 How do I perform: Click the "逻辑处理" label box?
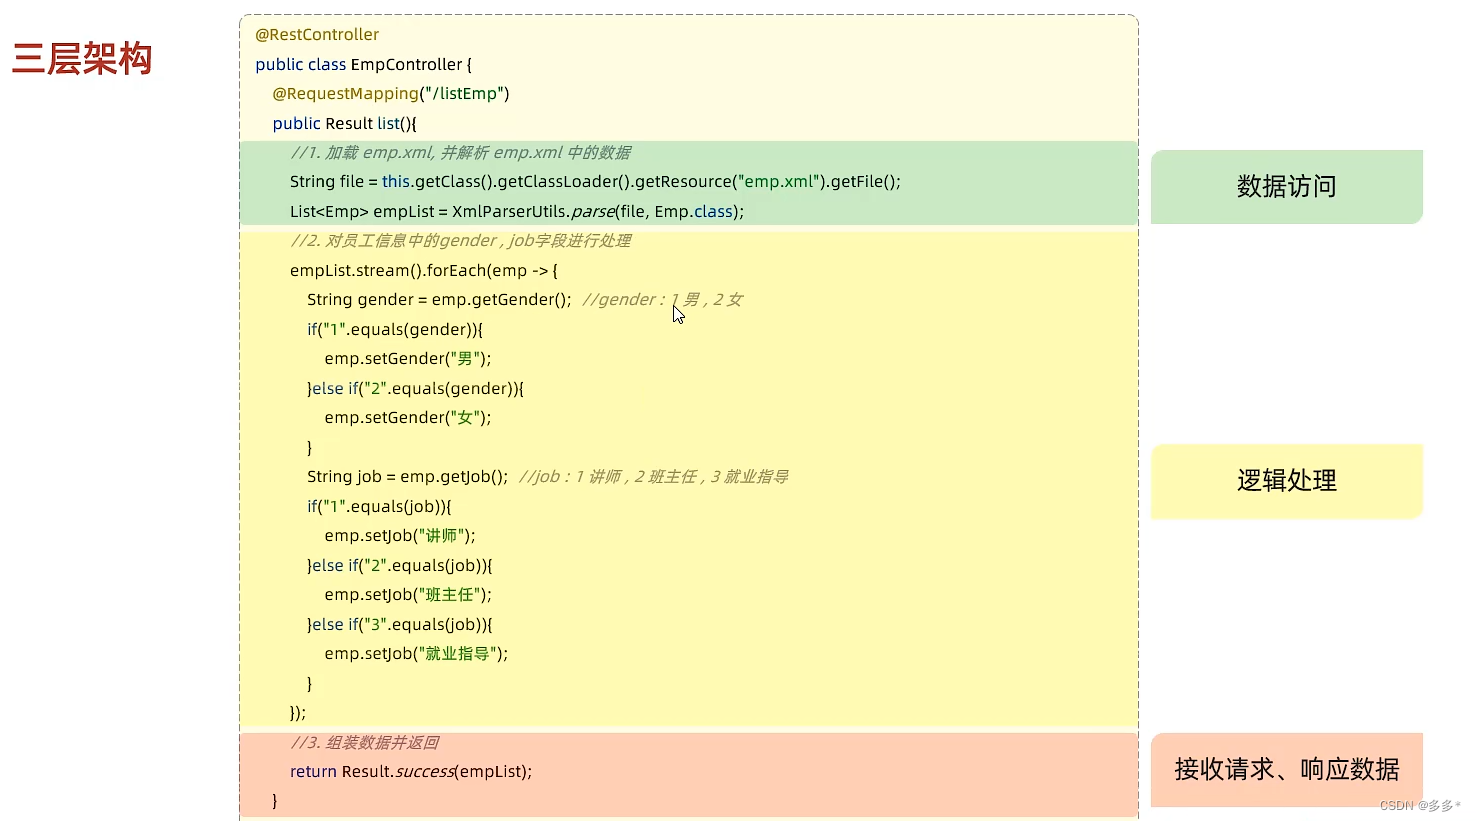click(x=1286, y=481)
